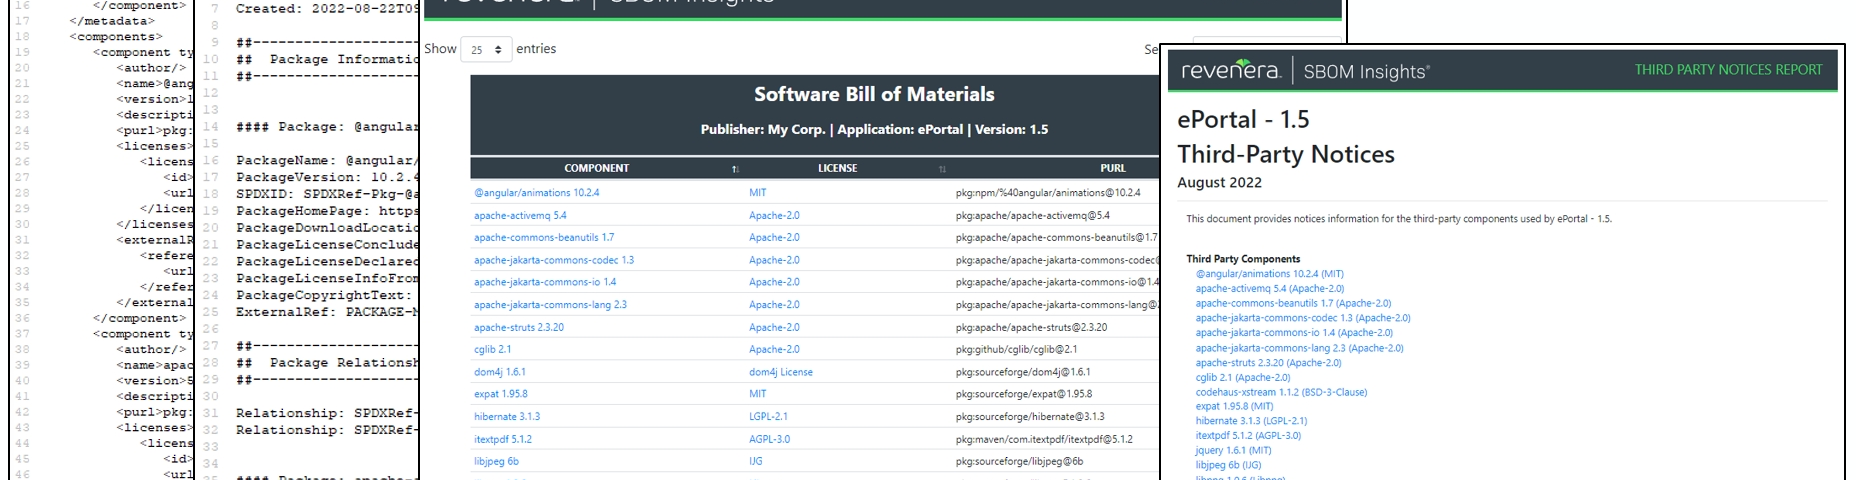Open jquery 1.6.1 (MIT) in notices report
1856x480 pixels.
1233,451
